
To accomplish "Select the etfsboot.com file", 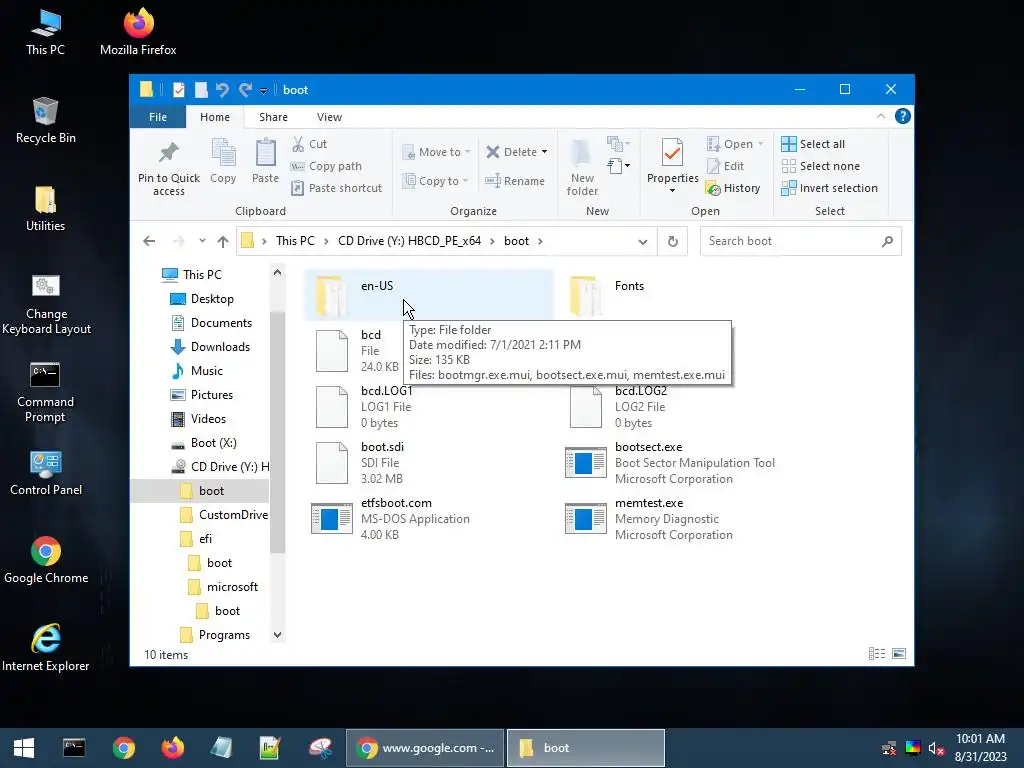I will coord(391,519).
